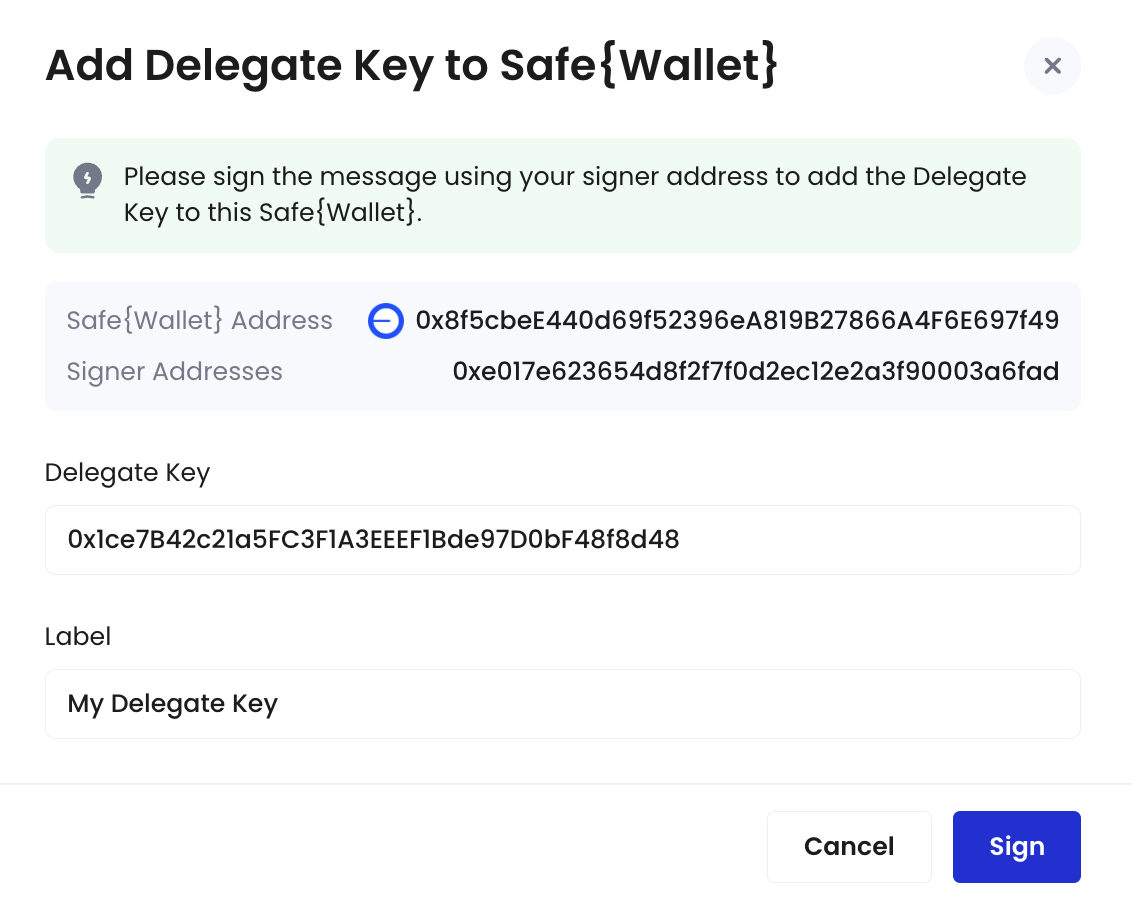Focus the Delegate Key input field
The height and width of the screenshot is (904, 1132).
[562, 540]
